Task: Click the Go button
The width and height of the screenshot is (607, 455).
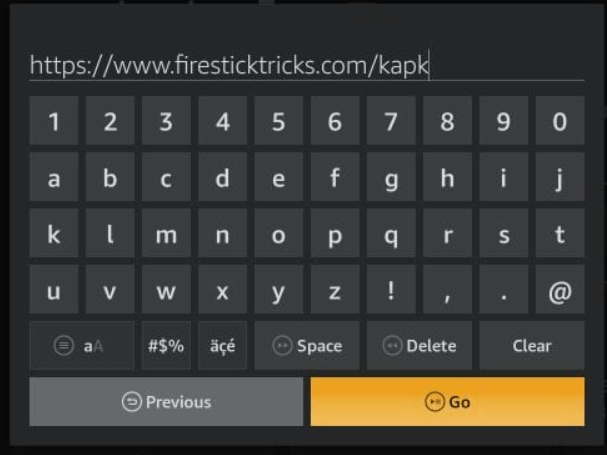Action: 448,402
